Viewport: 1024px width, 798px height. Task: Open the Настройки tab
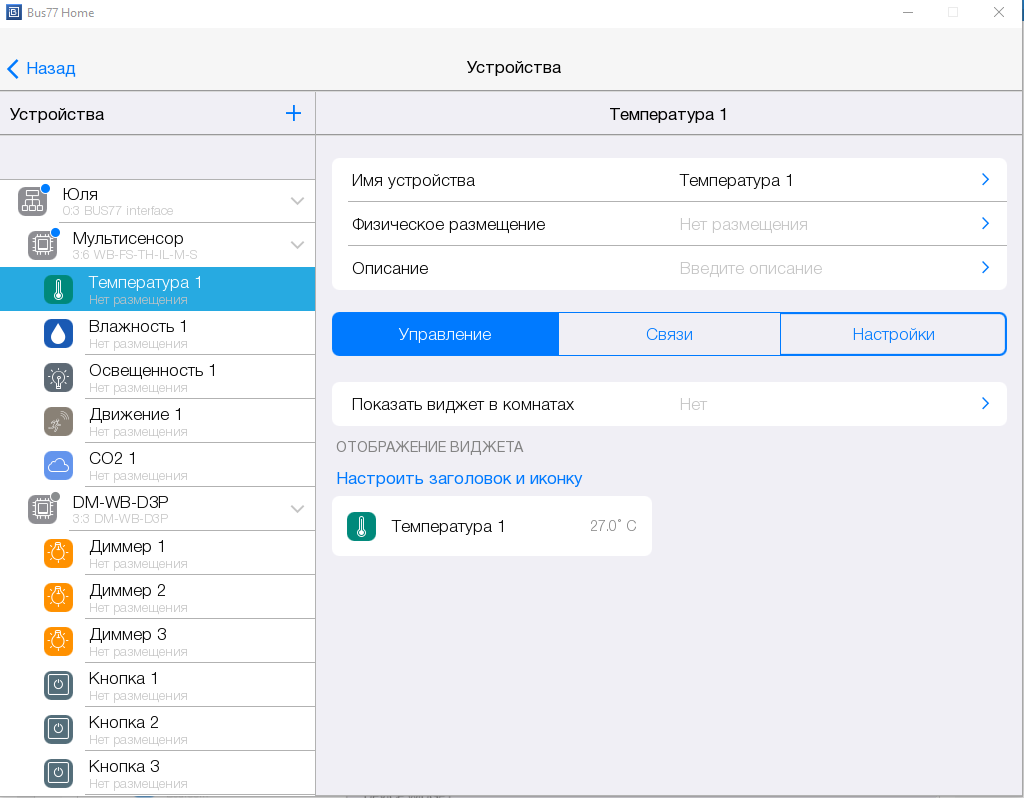point(893,334)
